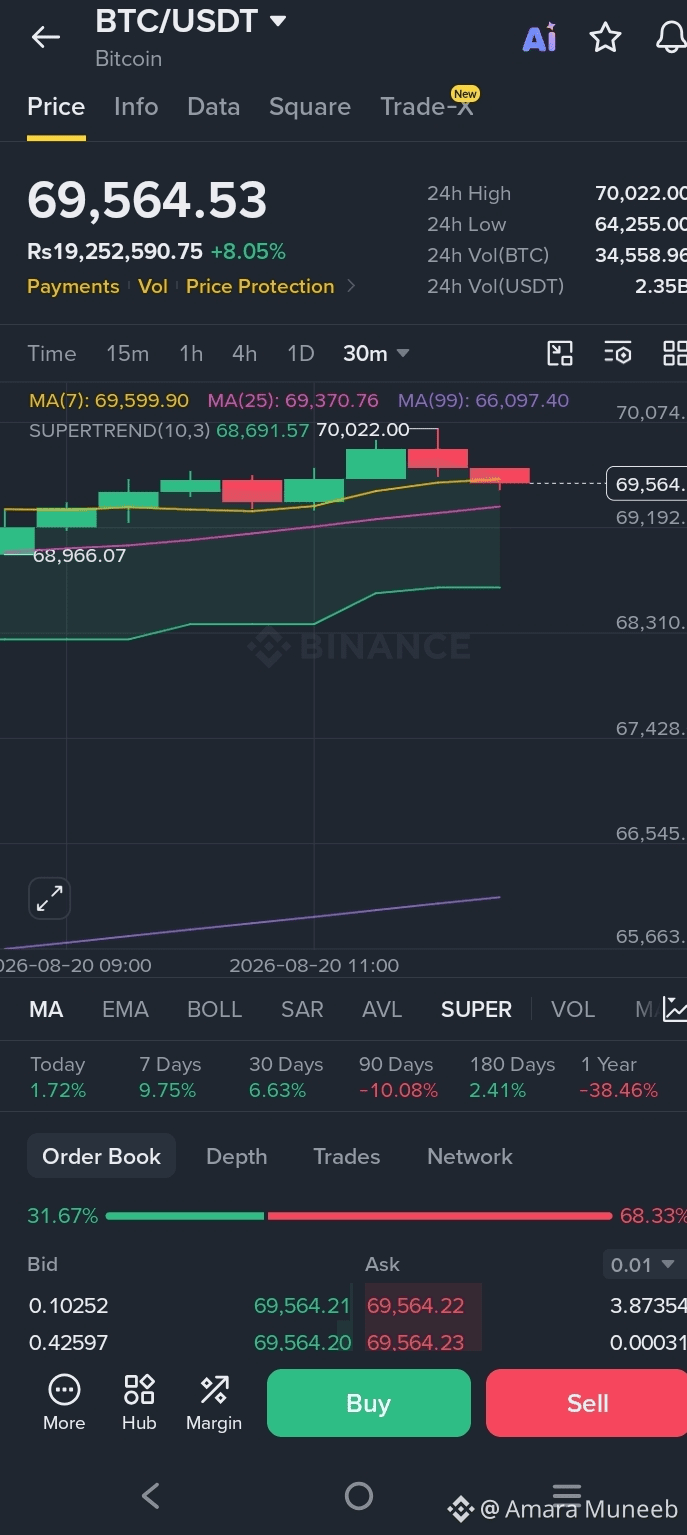Switch to the Square tab
The image size is (687, 1535).
(310, 107)
